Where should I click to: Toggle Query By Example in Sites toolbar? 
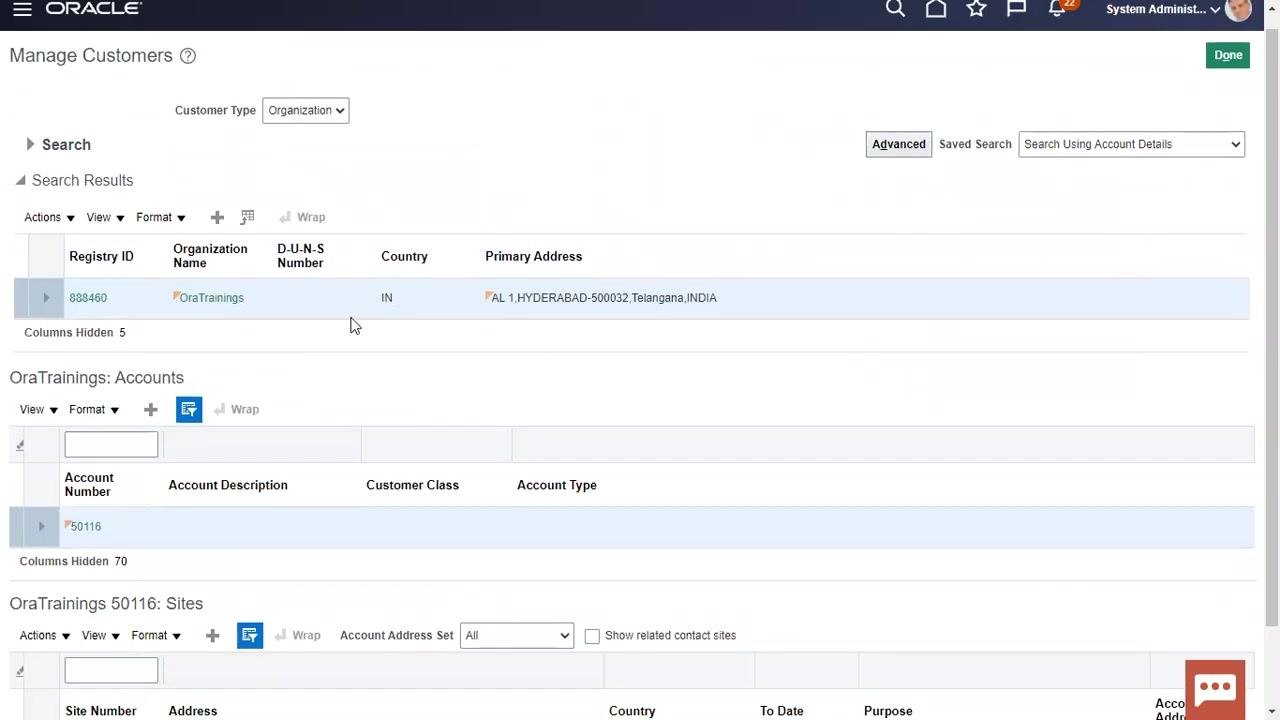250,635
